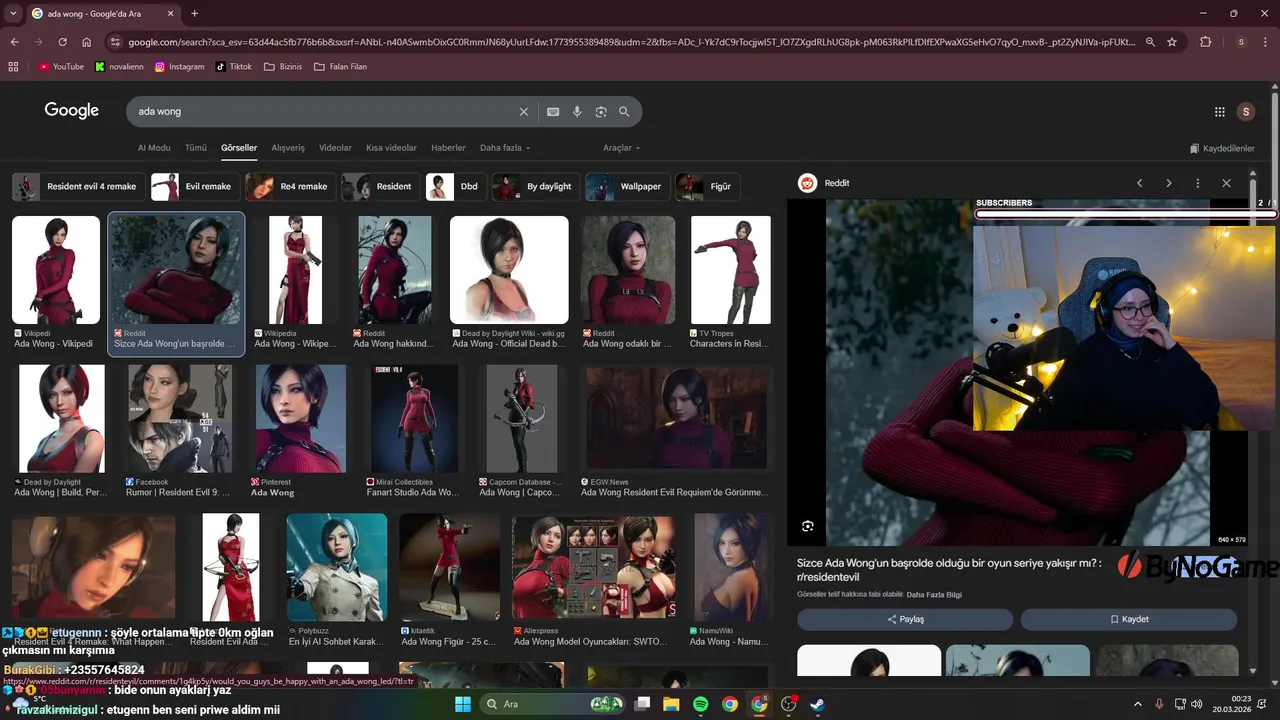
Task: Go to previous image in preview panel
Action: tap(1139, 183)
